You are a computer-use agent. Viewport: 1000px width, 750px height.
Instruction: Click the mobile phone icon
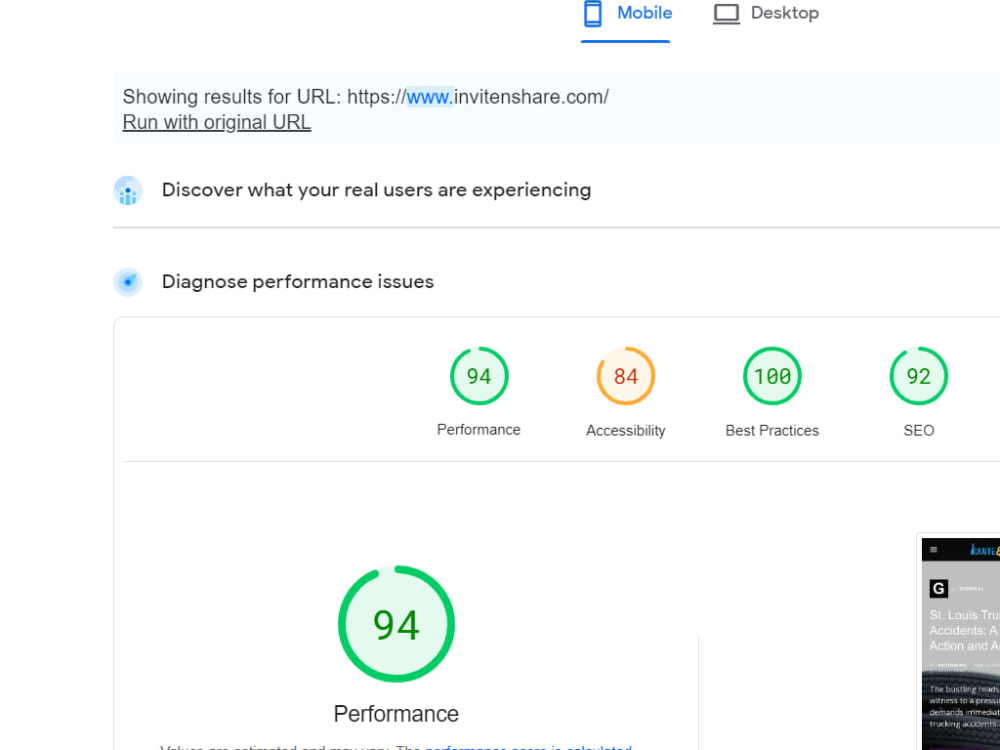(592, 14)
